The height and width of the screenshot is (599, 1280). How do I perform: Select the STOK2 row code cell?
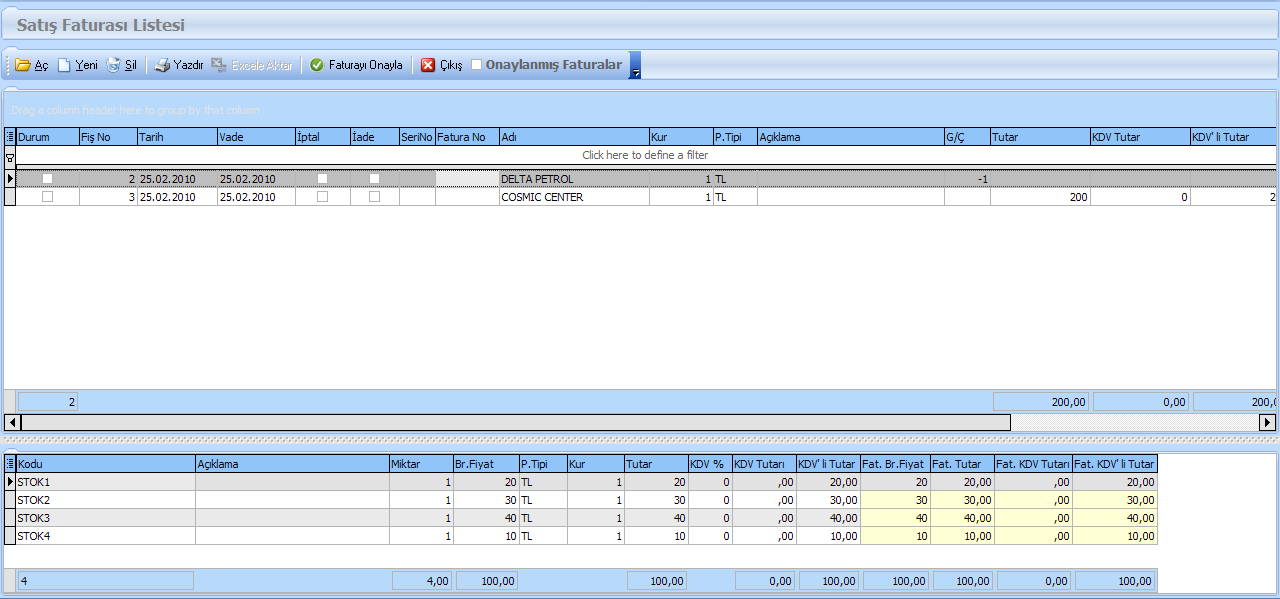click(x=105, y=500)
